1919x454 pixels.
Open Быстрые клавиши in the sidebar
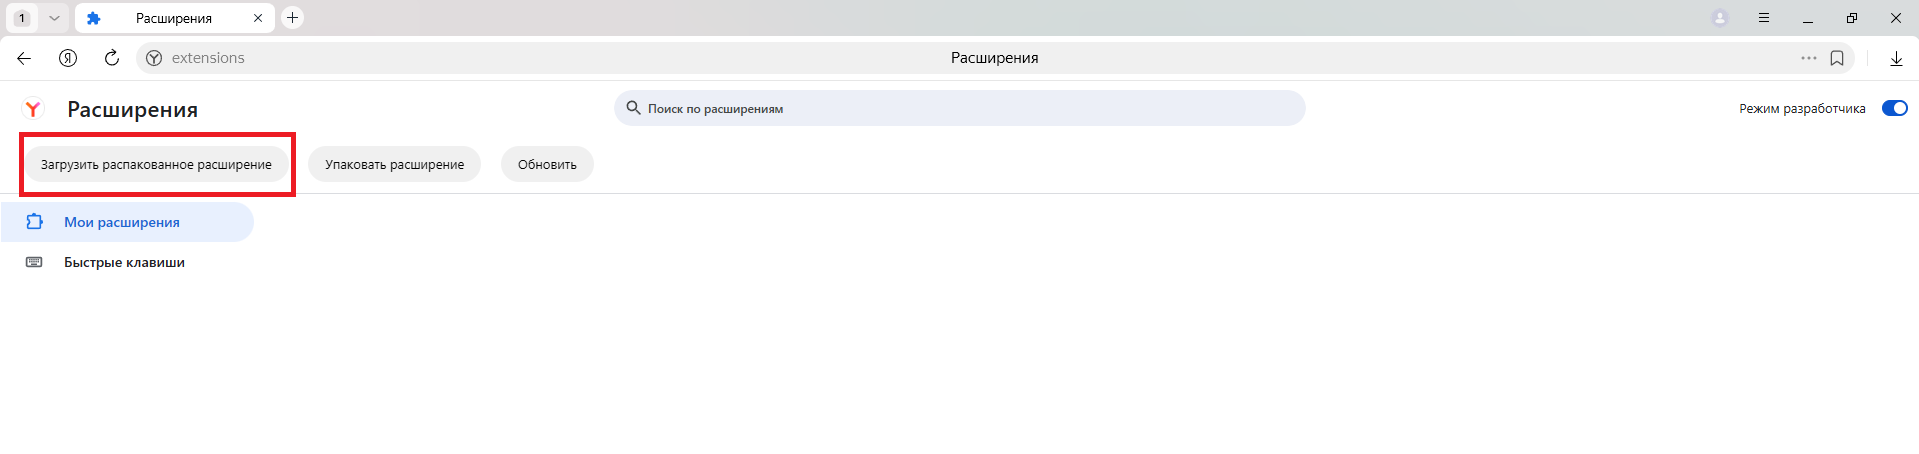127,262
